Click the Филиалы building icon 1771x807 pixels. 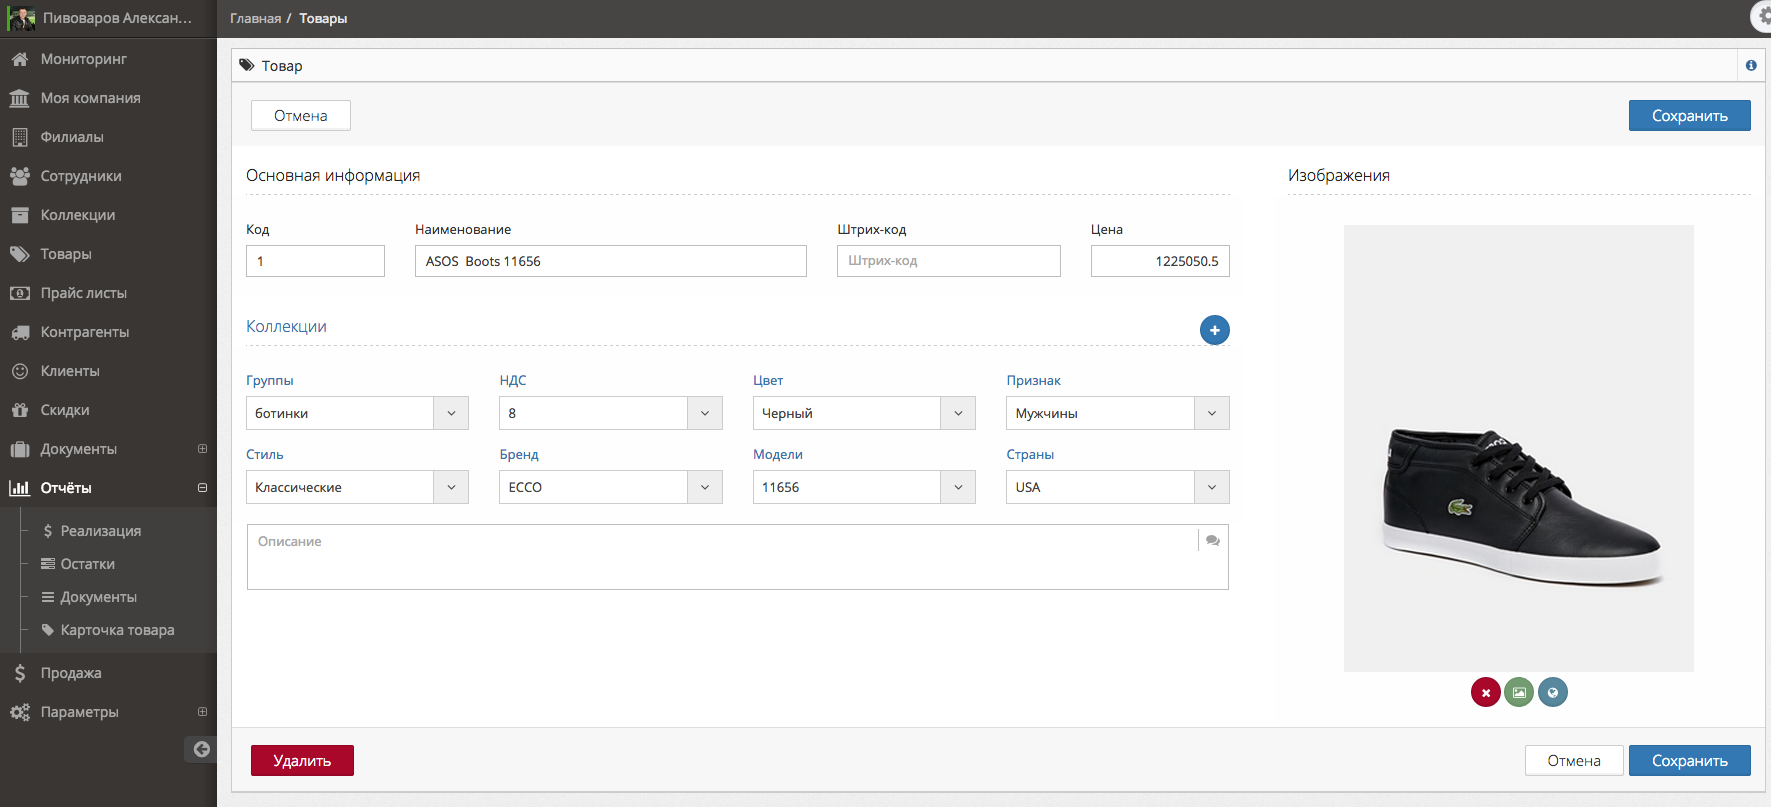(x=19, y=137)
